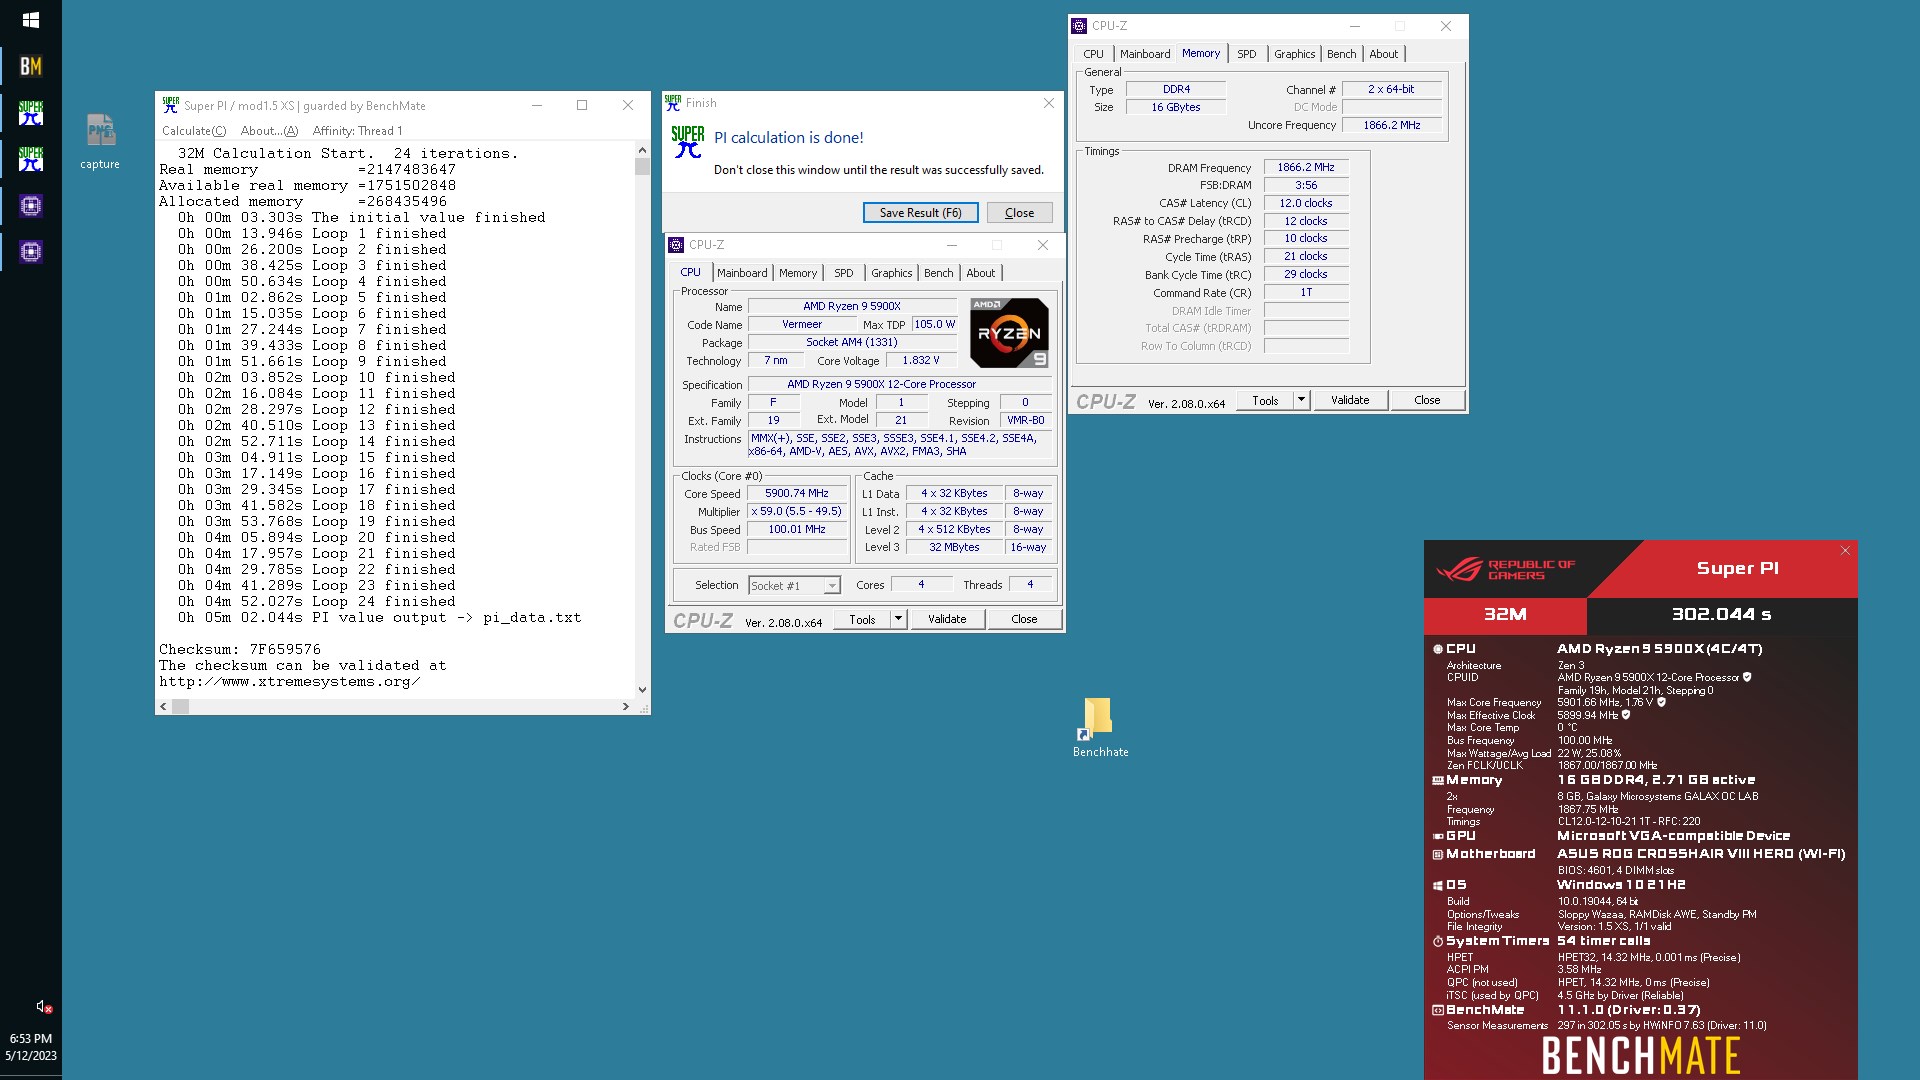Switch to Mainboard tab in CPU-Z CPU window

tap(742, 273)
